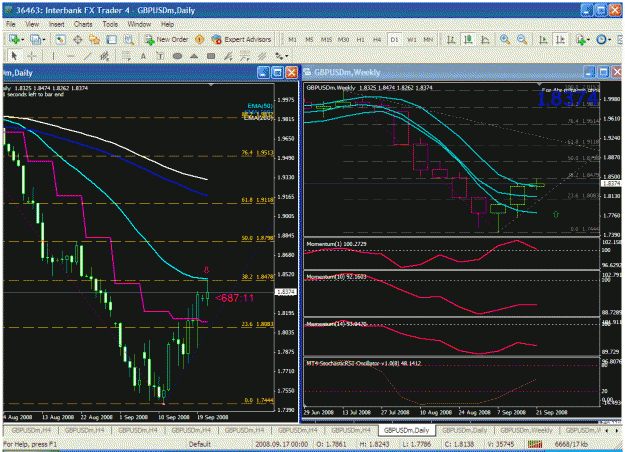
Task: Click the connection status bars icon
Action: pos(535,444)
